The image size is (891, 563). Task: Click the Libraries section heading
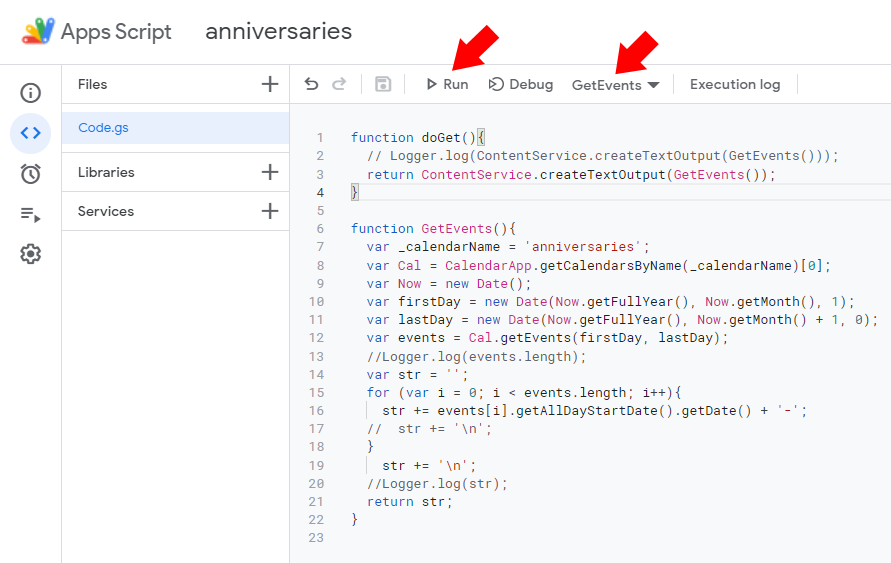pyautogui.click(x=106, y=172)
